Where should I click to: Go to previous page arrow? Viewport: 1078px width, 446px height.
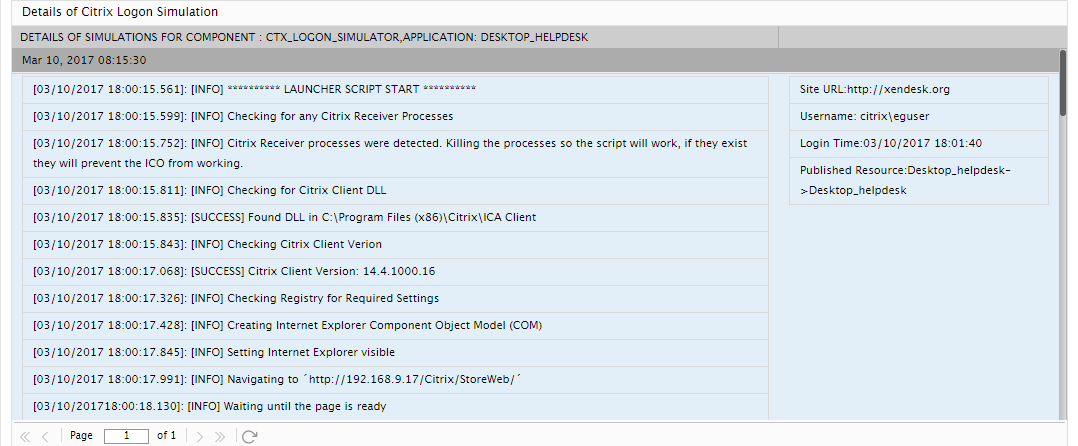click(x=45, y=436)
